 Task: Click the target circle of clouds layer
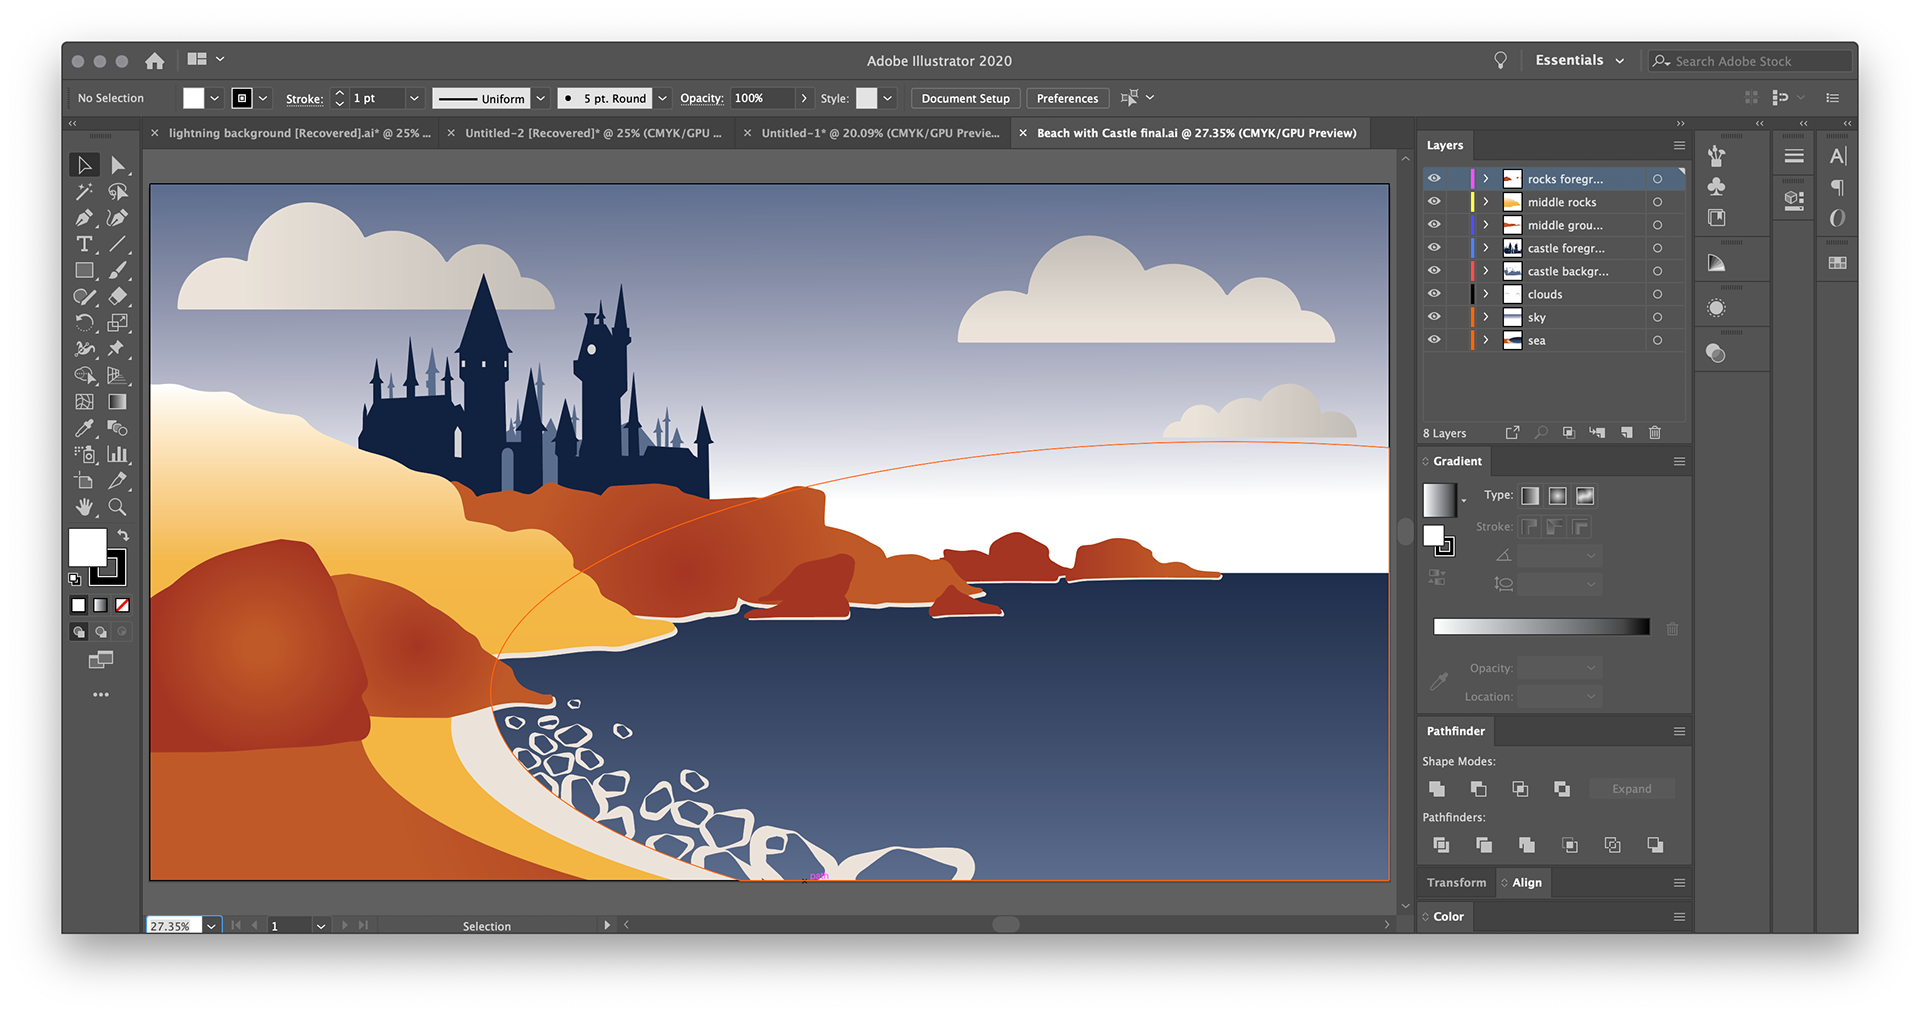1657,294
